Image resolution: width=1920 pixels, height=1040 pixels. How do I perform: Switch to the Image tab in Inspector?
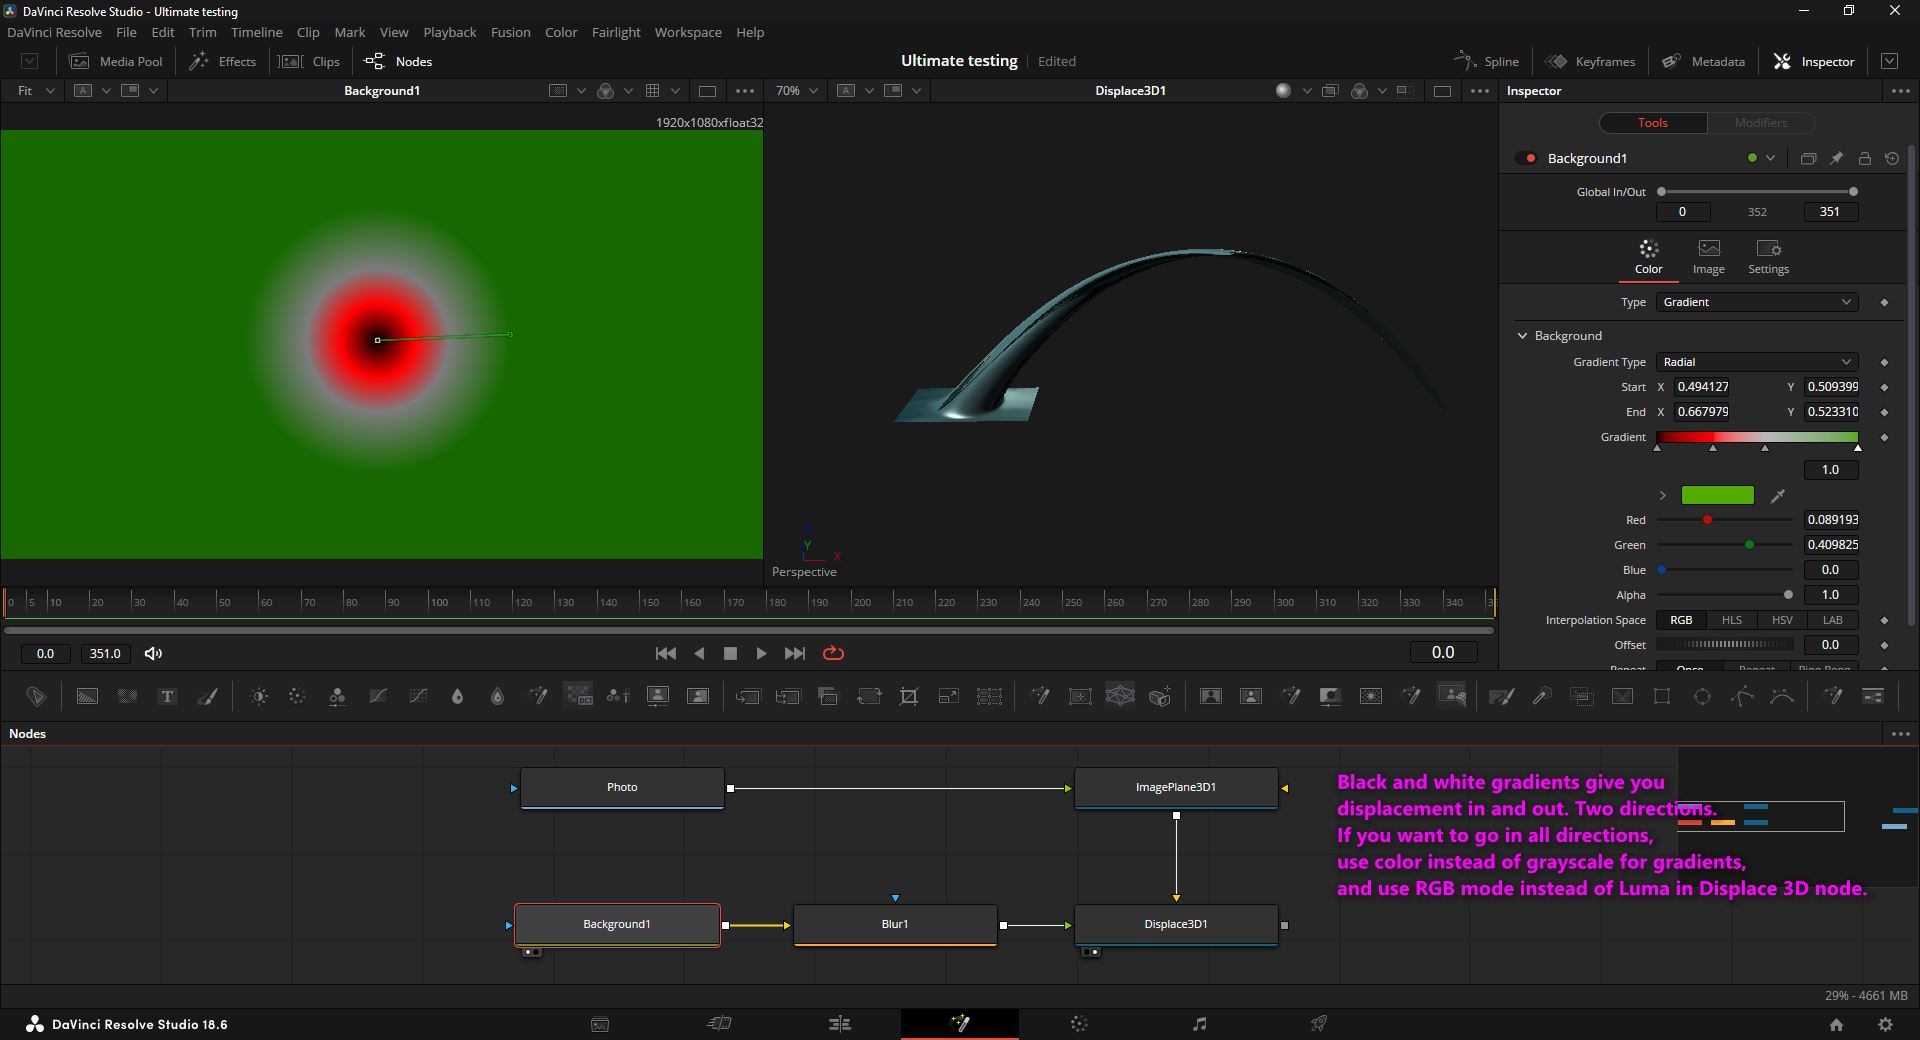[1708, 257]
